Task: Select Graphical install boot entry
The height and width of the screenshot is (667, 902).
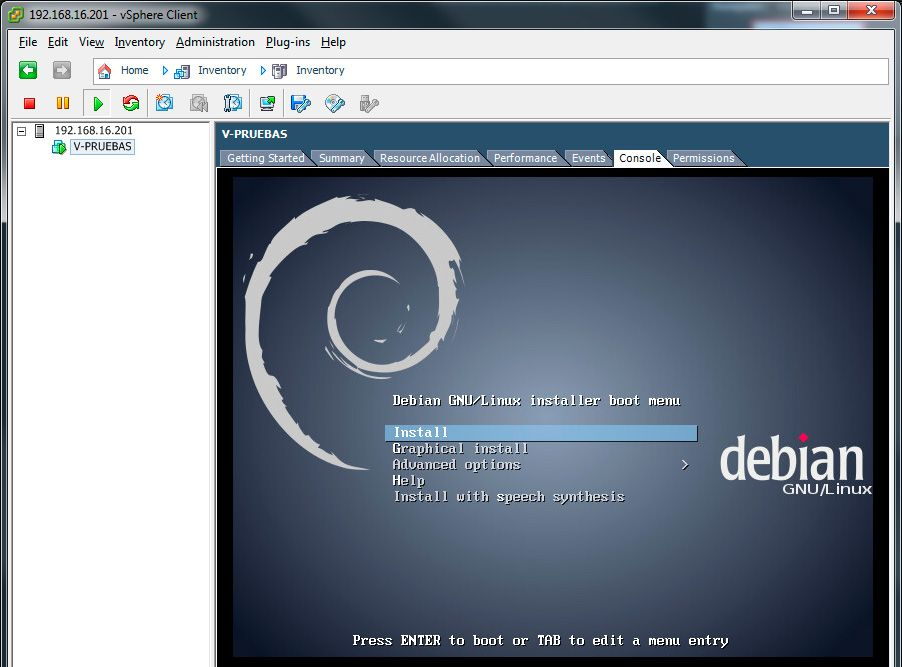Action: [460, 449]
